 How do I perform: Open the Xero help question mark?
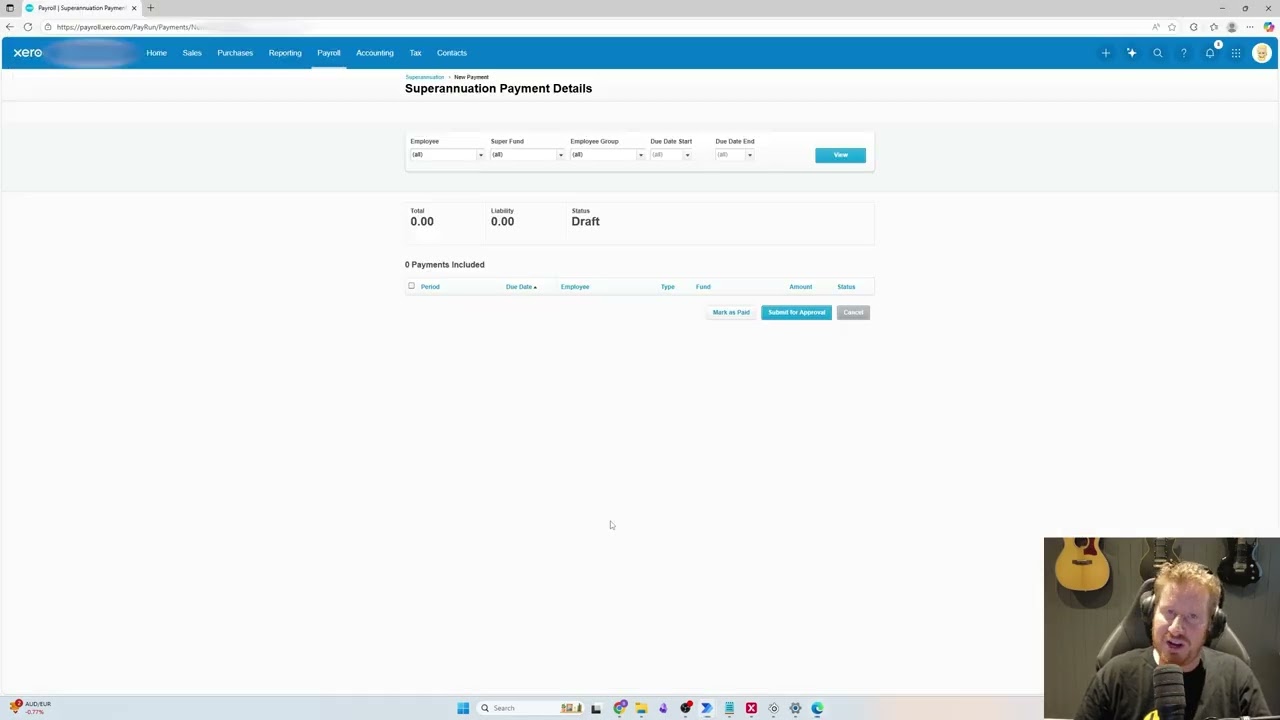[1183, 53]
